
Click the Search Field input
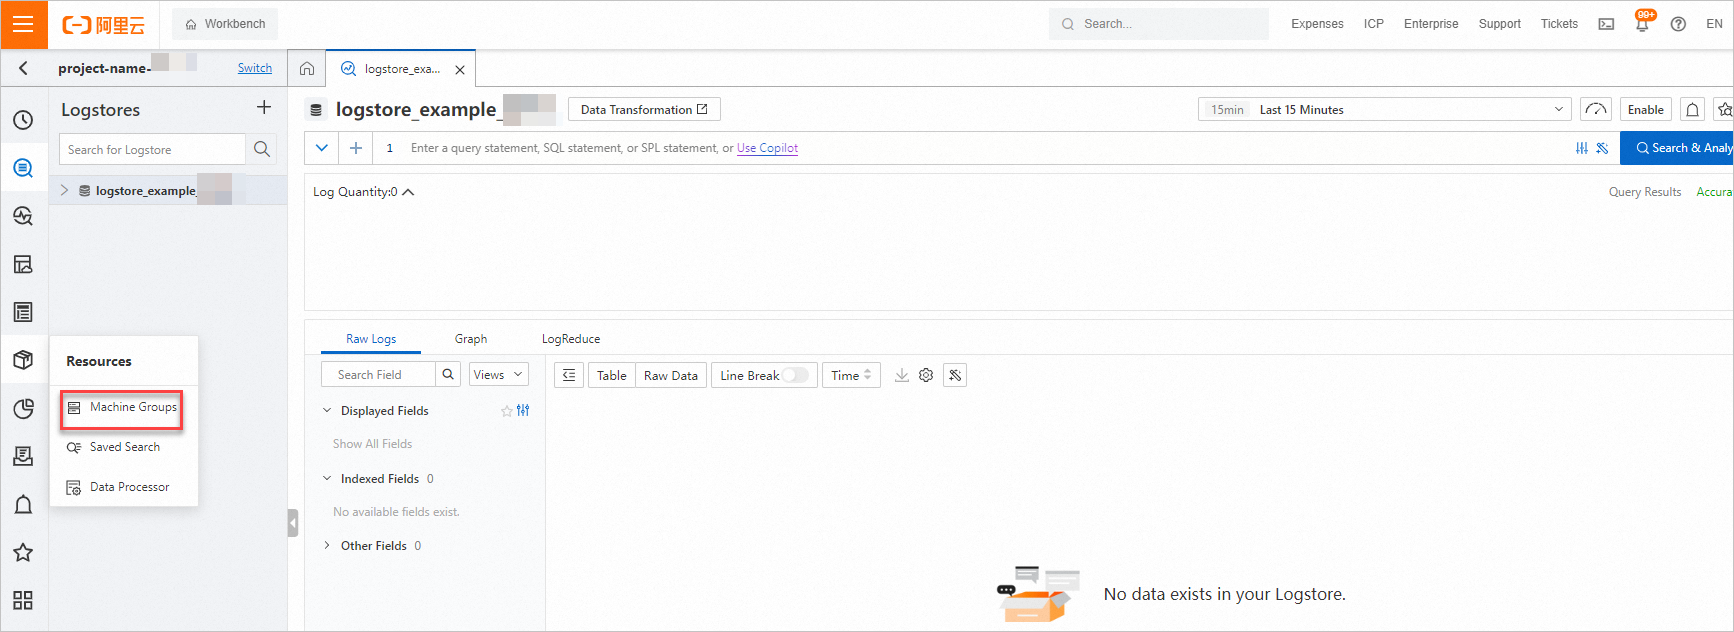tap(378, 374)
